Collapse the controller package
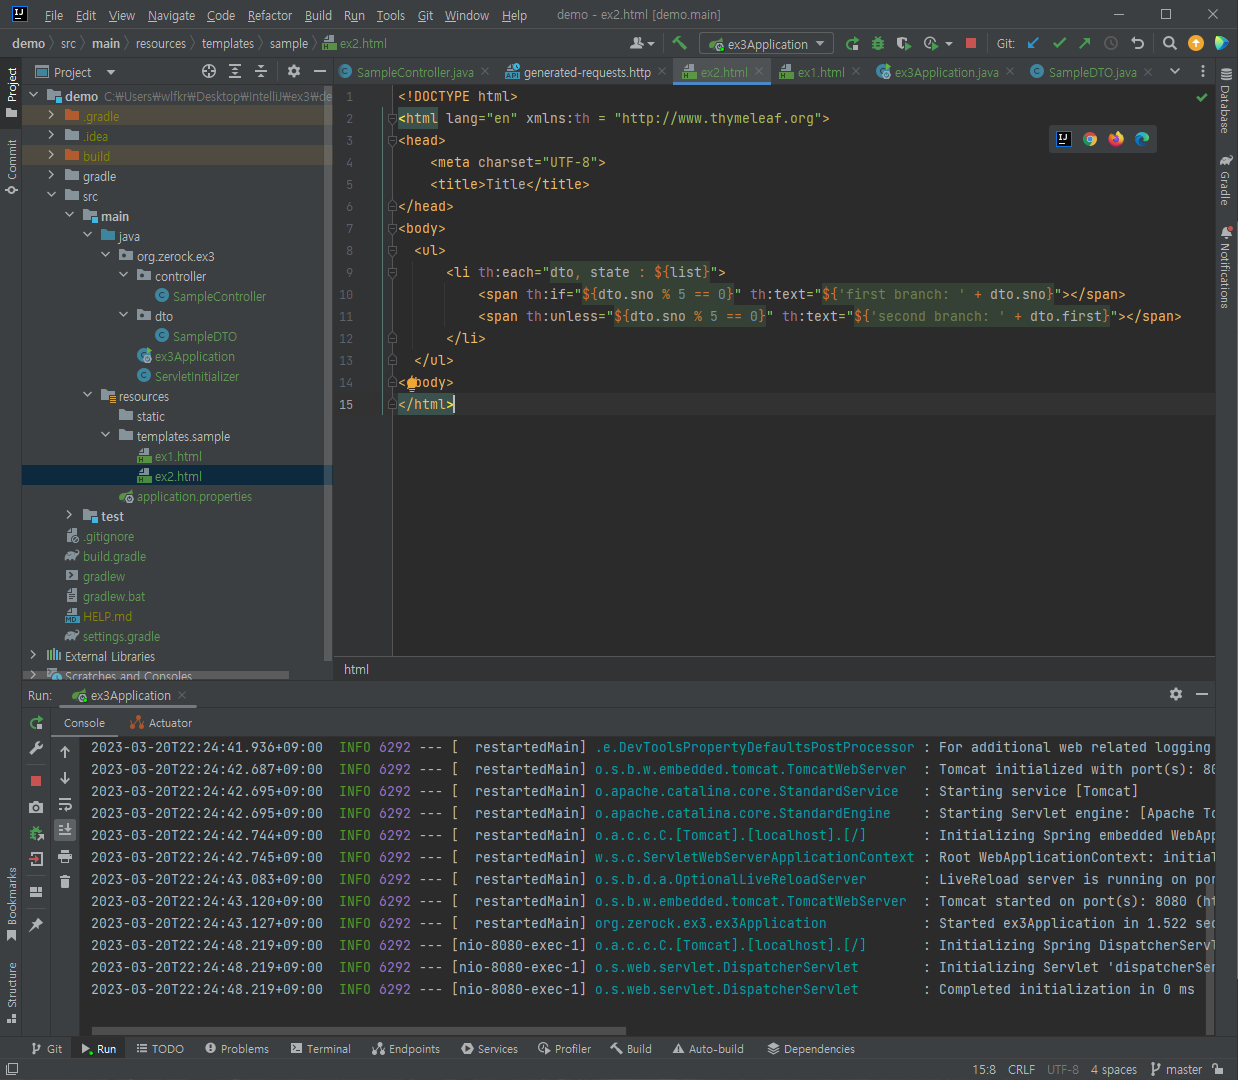This screenshot has height=1080, width=1238. (123, 276)
